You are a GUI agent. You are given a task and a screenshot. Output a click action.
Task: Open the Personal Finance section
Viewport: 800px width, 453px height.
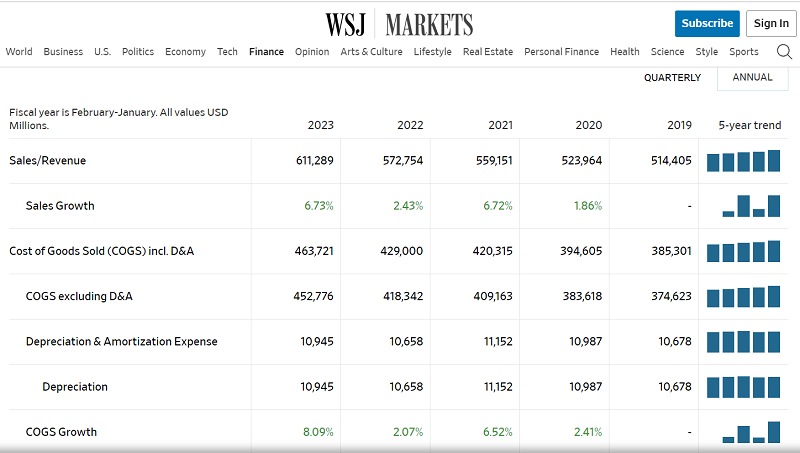(561, 52)
